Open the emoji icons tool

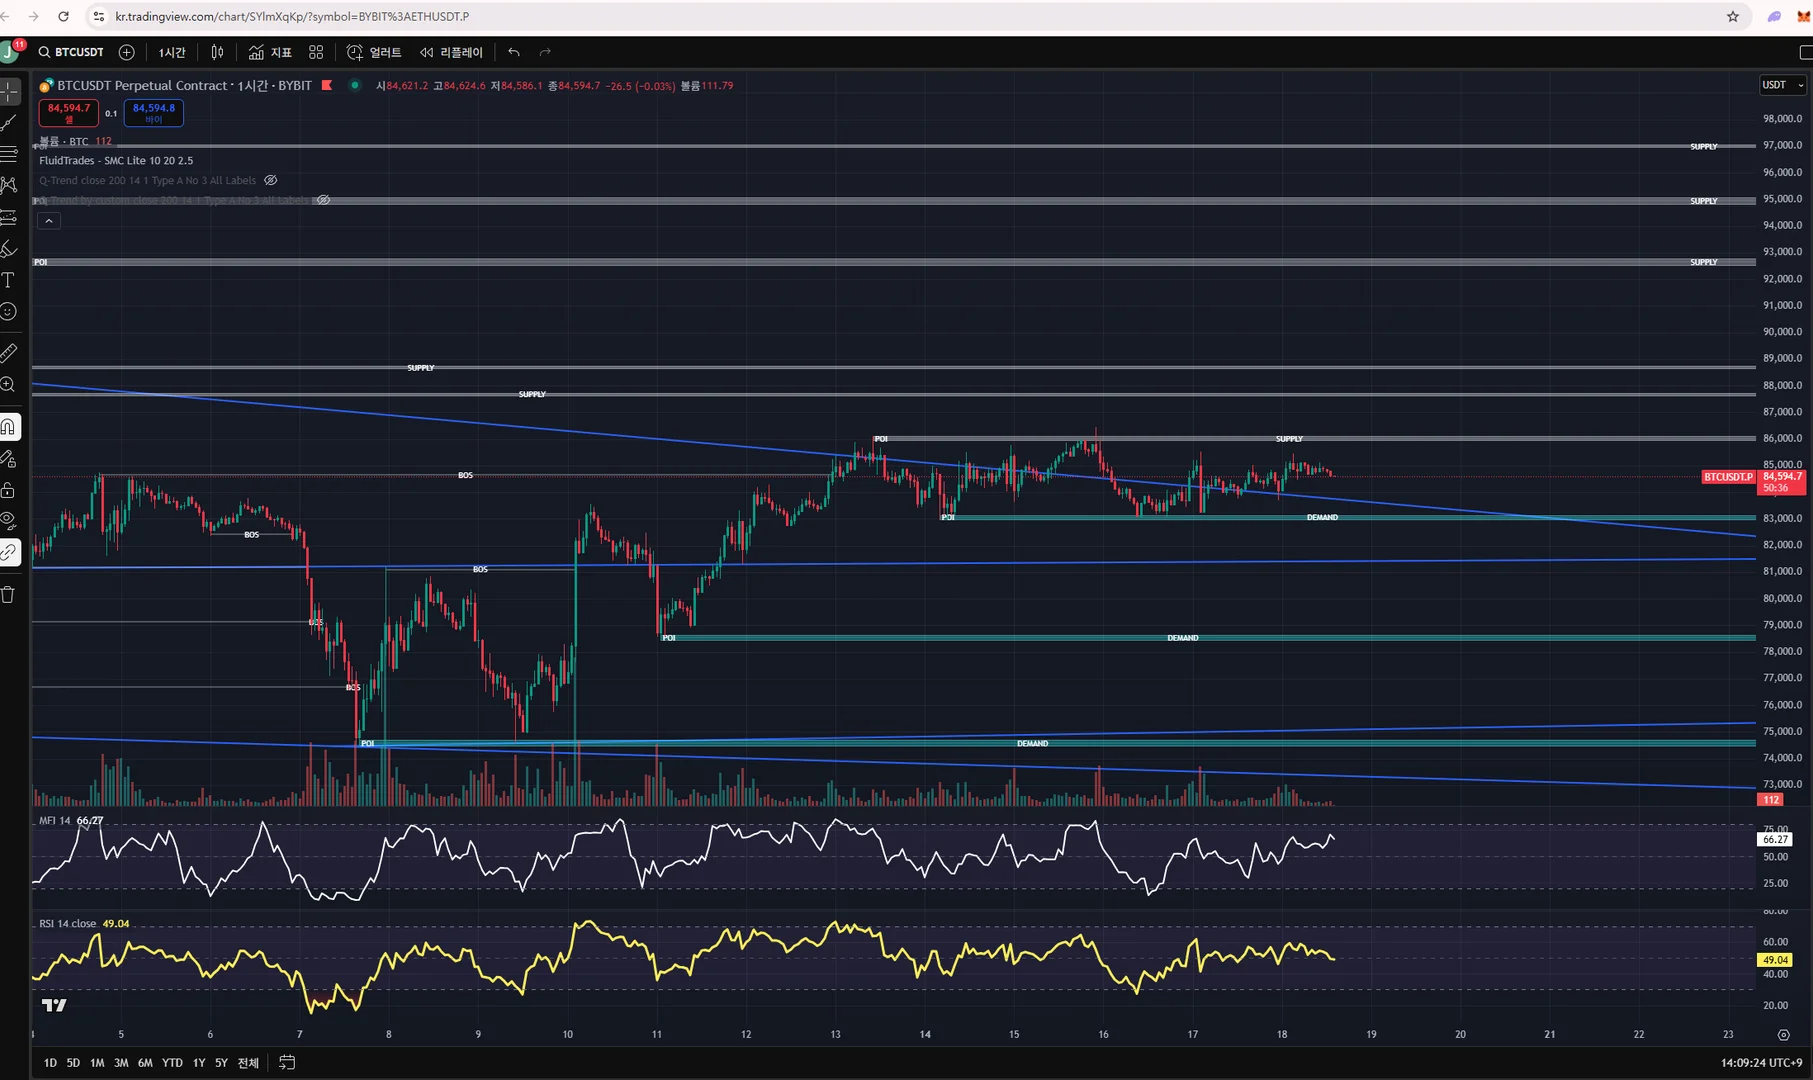(x=9, y=311)
